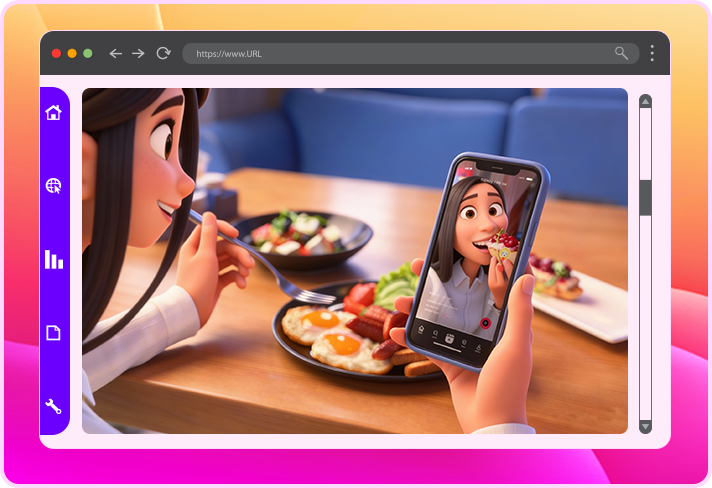The width and height of the screenshot is (712, 488).
Task: Tap the center icon in phone's bottom bar
Action: [x=449, y=339]
